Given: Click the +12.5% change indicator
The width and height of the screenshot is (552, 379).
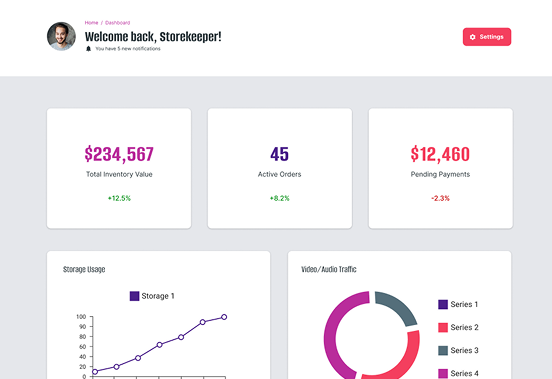Looking at the screenshot, I should tap(119, 198).
